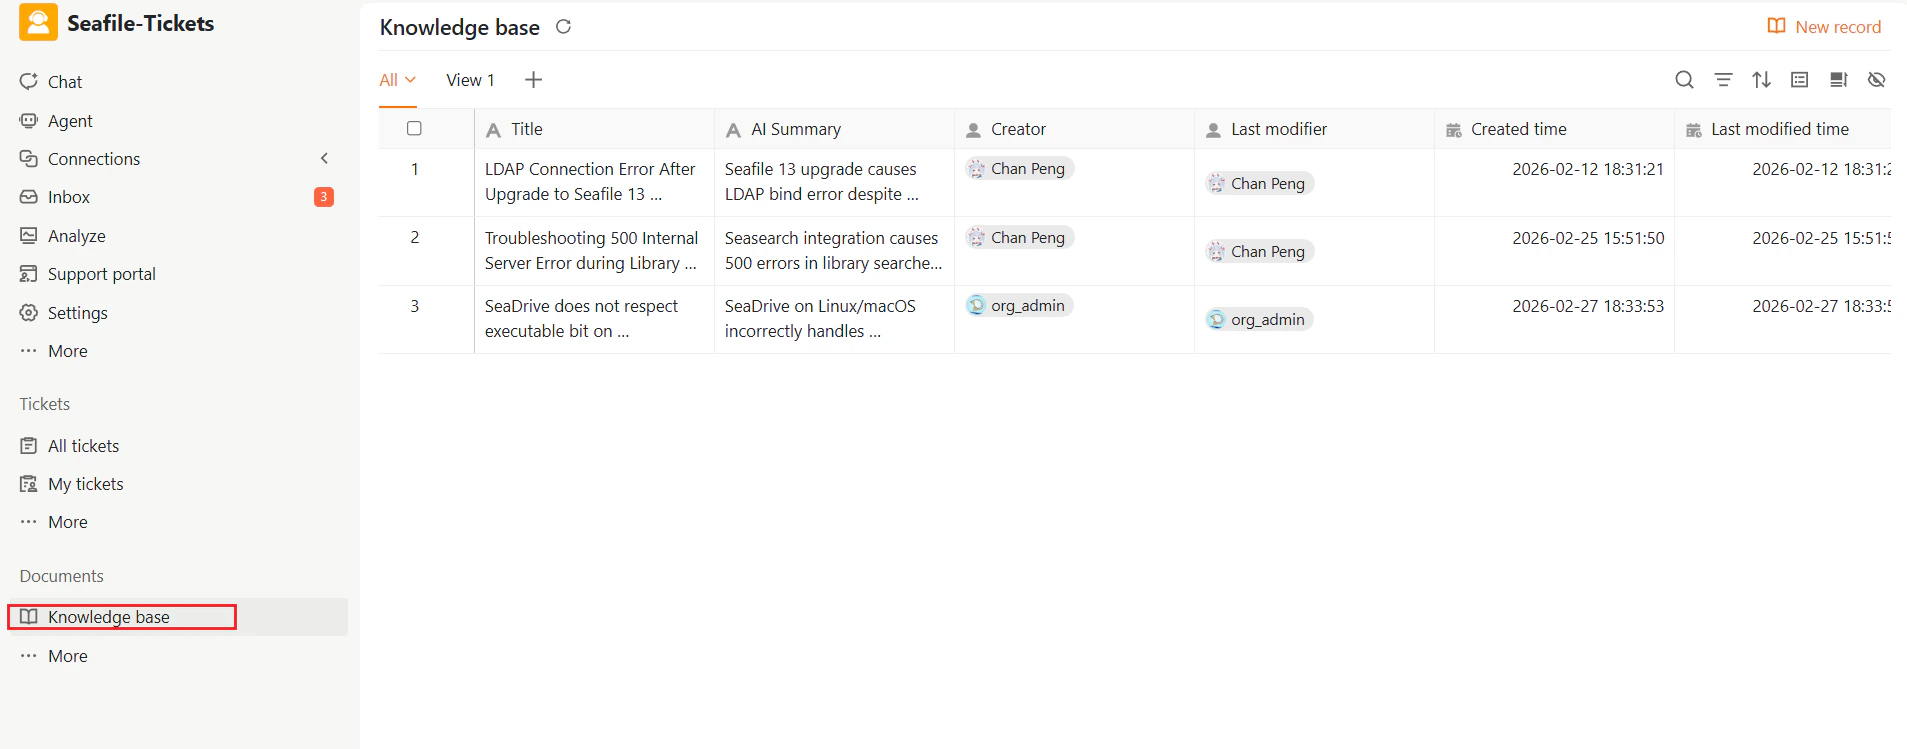Add a new view with the plus icon

(534, 80)
